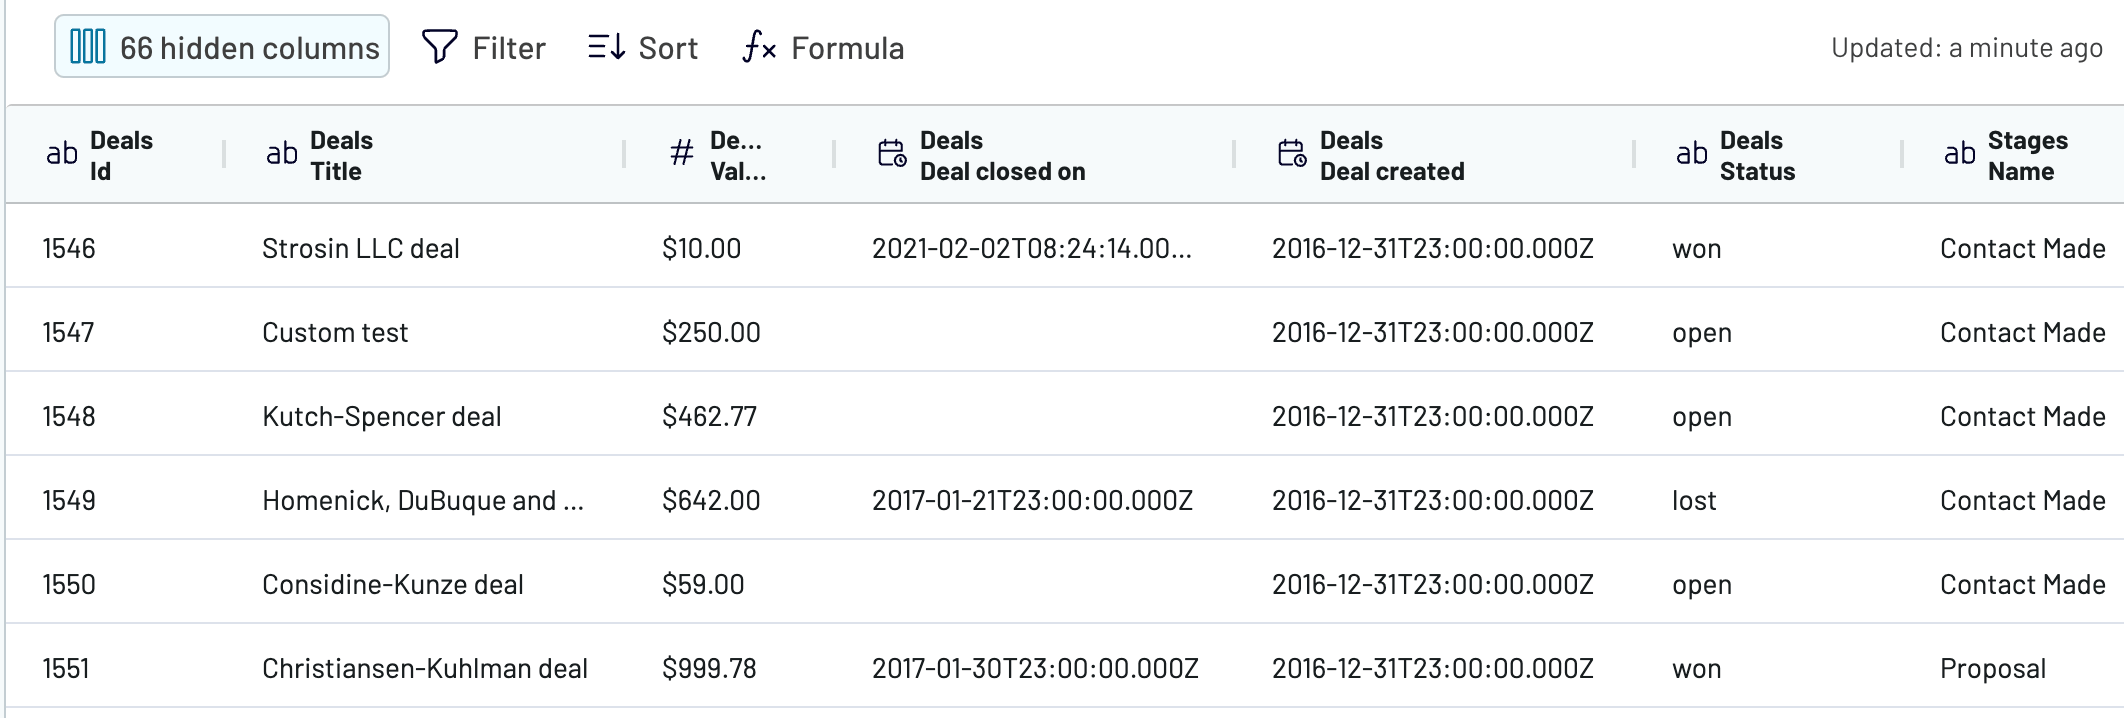Click the text-type icon on Deals Status column
Image resolution: width=2124 pixels, height=718 pixels.
[1692, 154]
